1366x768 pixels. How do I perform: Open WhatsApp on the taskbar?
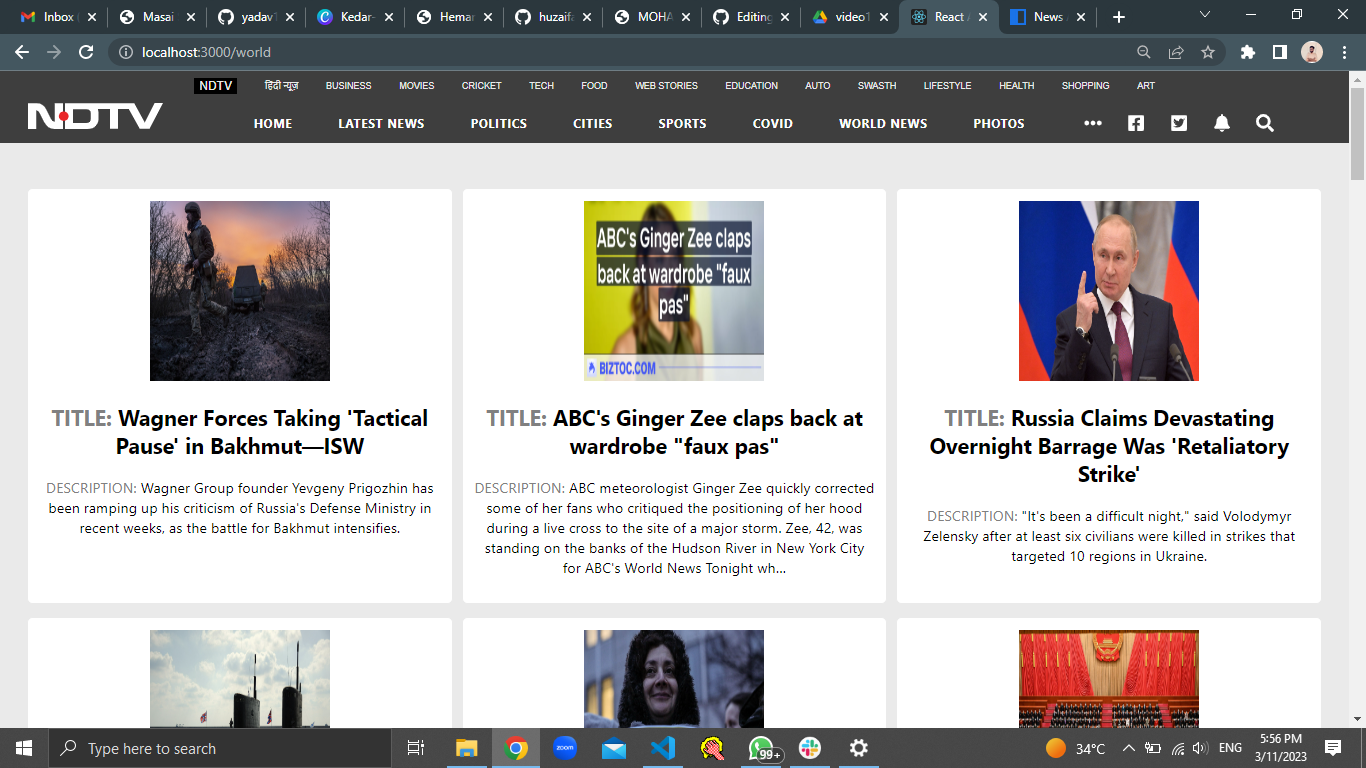(762, 748)
